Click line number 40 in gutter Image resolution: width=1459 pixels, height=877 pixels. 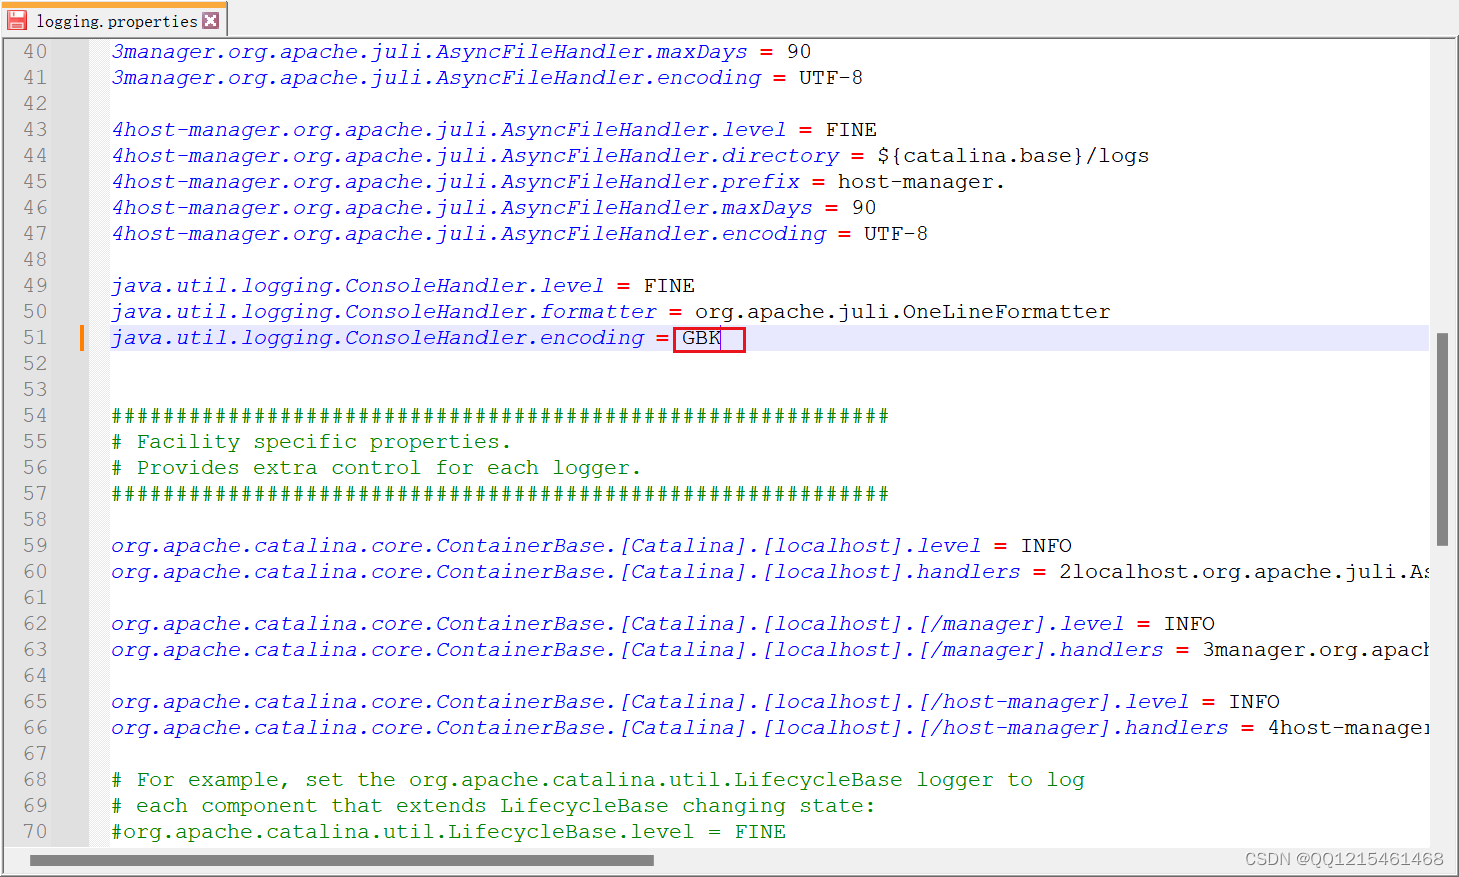tap(35, 52)
